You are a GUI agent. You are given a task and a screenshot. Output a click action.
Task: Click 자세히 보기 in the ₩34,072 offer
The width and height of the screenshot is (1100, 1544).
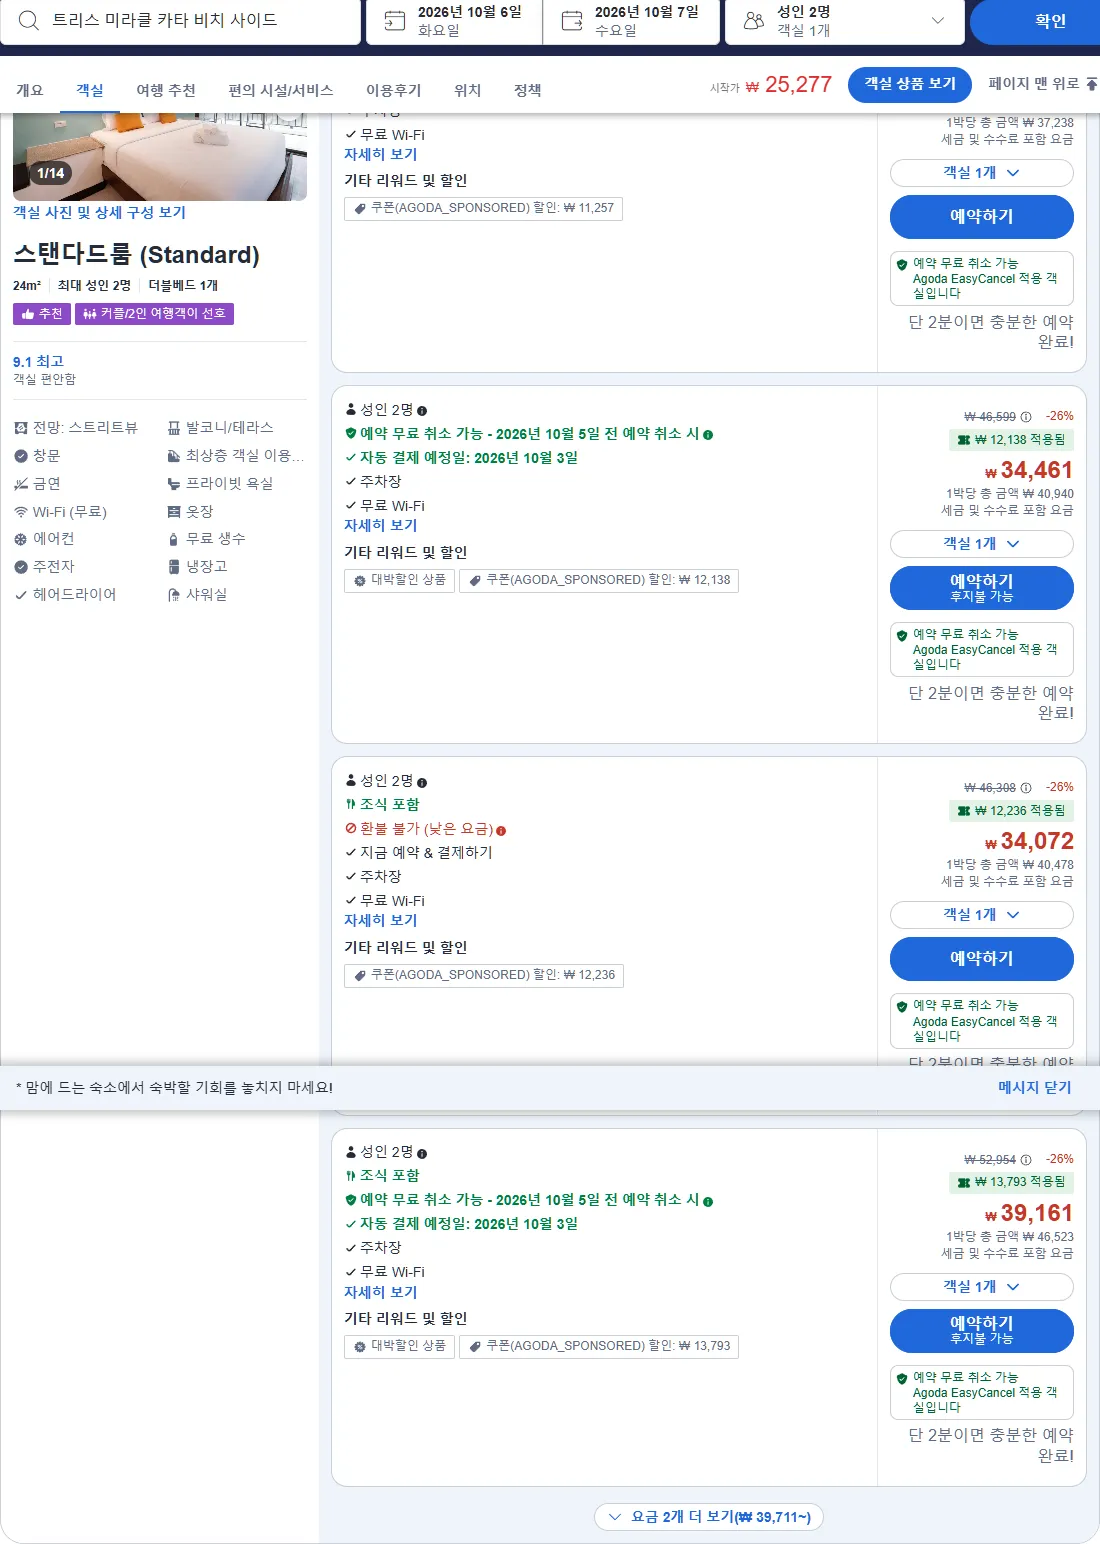pyautogui.click(x=380, y=920)
